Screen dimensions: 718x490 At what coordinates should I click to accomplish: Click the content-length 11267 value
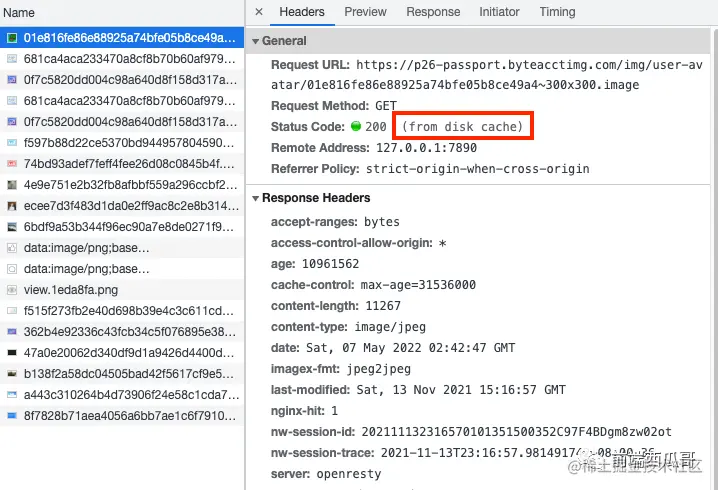point(383,306)
